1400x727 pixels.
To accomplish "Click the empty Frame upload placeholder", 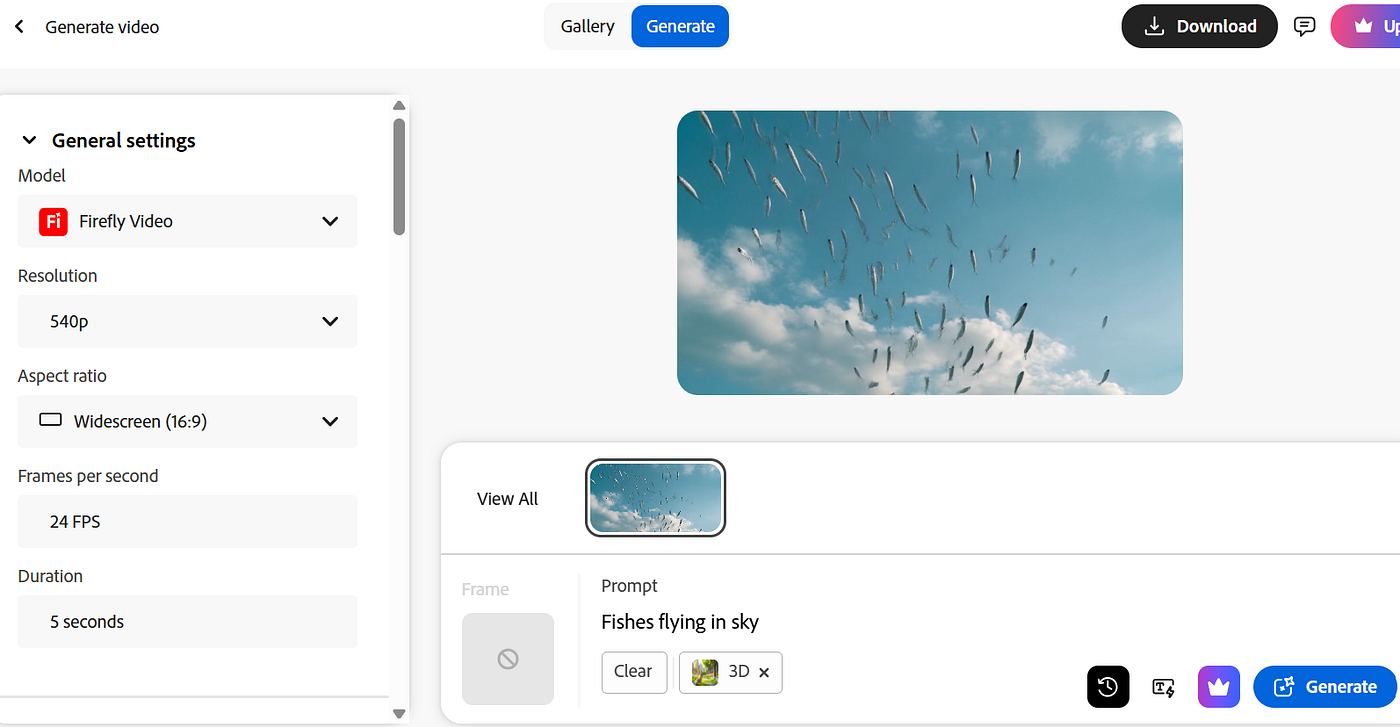I will coord(507,659).
